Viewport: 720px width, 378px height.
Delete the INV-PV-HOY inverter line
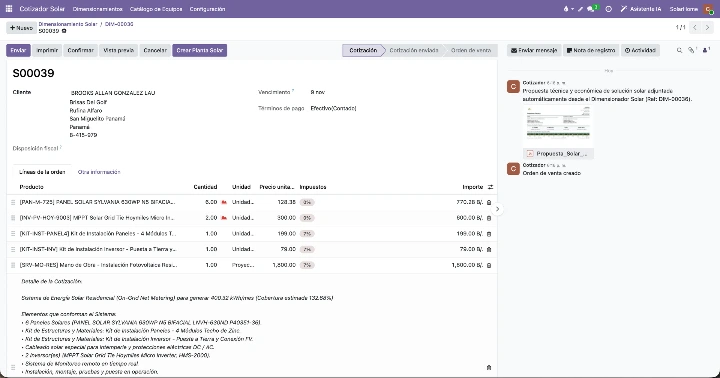(x=489, y=218)
